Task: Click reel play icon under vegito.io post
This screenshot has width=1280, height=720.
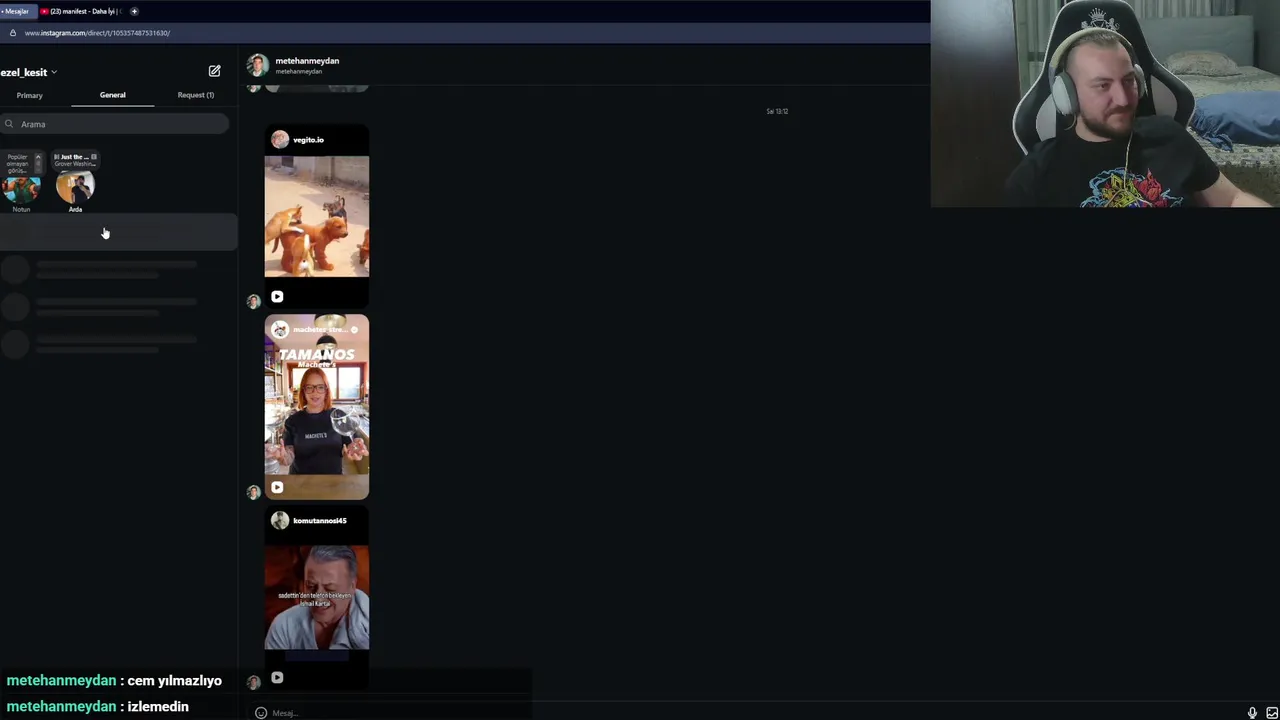Action: [277, 296]
